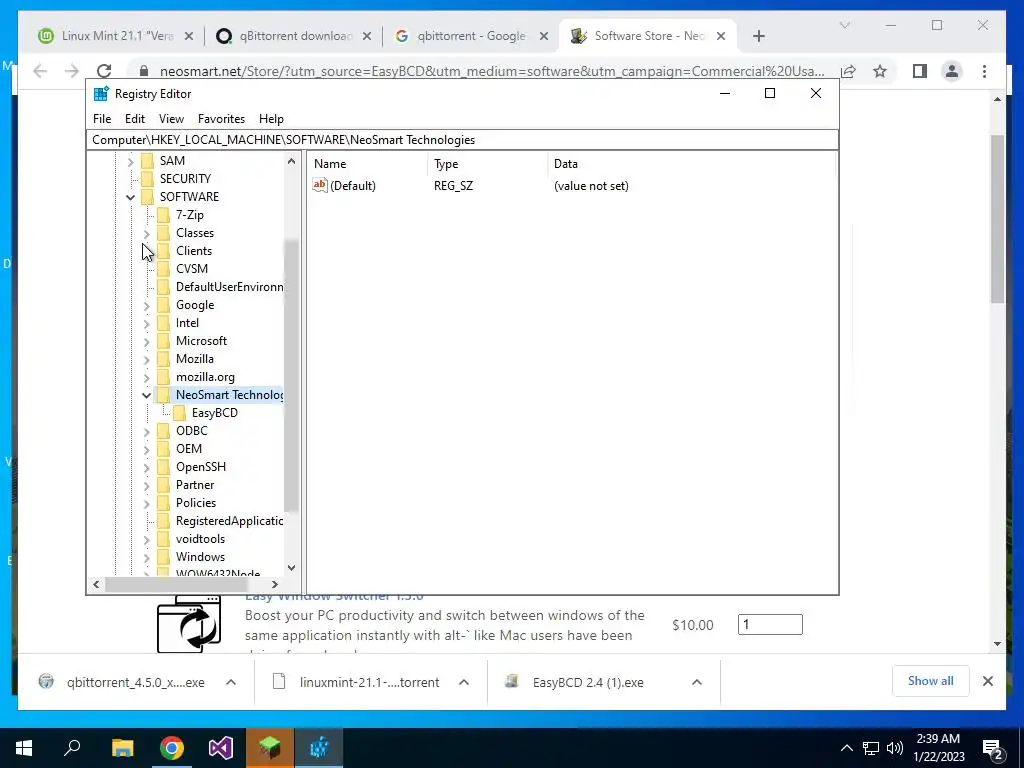Click tree pane scroll up arrow
This screenshot has width=1024, height=768.
click(291, 161)
